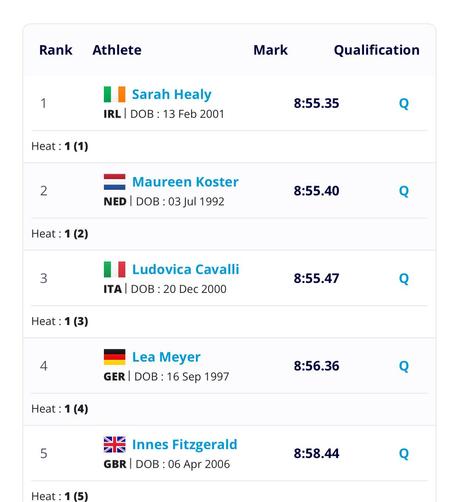Viewport: 459px width, 502px height.
Task: Click the Q marker in Maureen Koster's row
Action: pyautogui.click(x=404, y=191)
